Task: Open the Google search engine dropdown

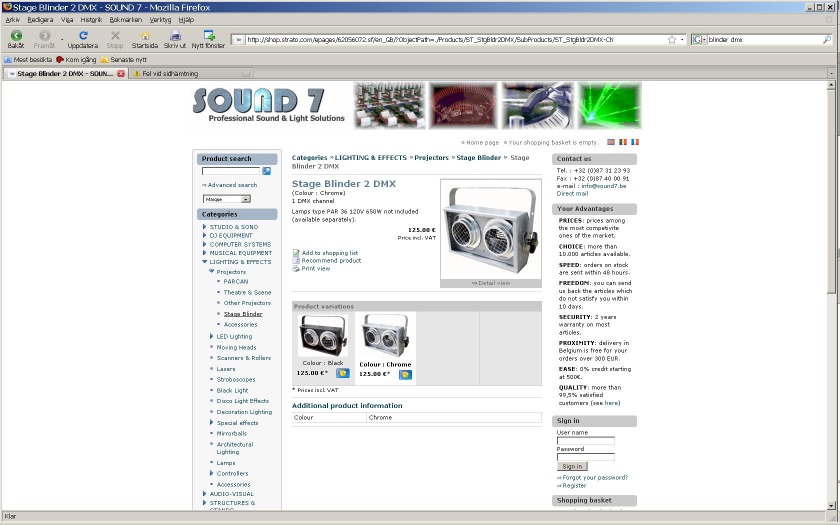Action: (x=699, y=40)
